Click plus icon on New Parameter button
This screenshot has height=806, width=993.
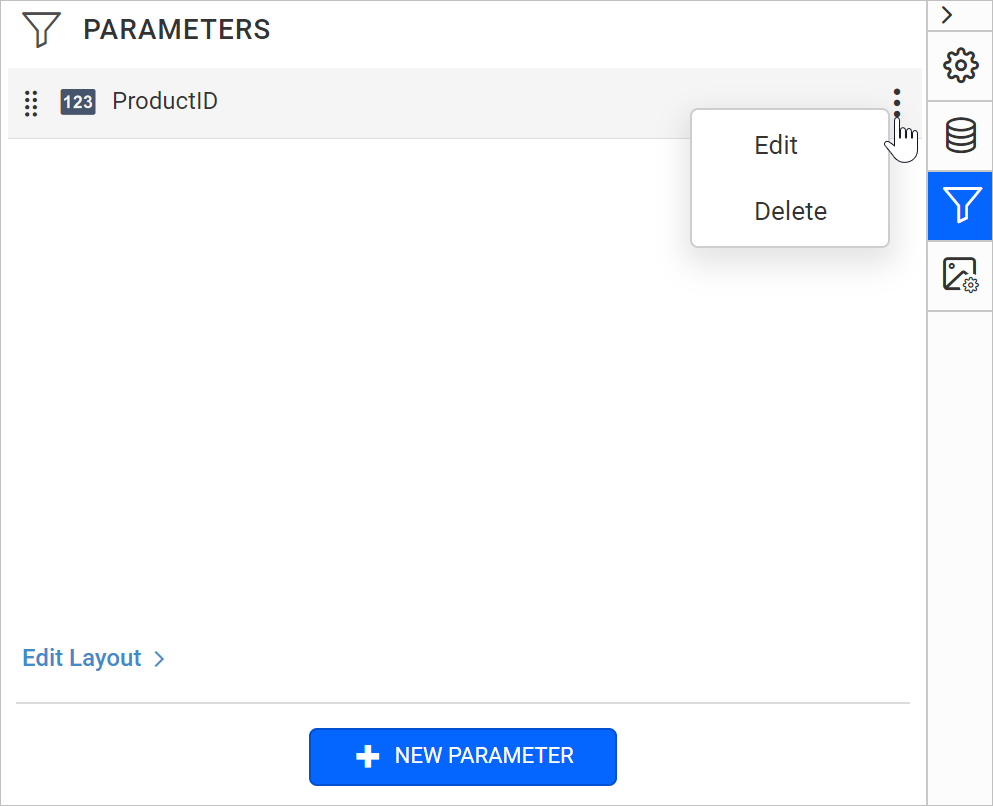tap(368, 757)
